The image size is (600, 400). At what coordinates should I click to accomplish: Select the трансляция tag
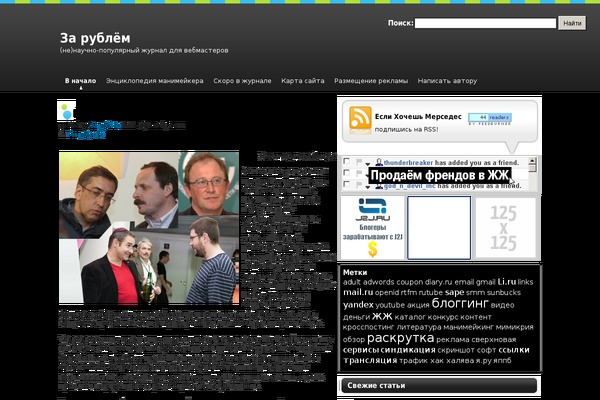pos(370,360)
